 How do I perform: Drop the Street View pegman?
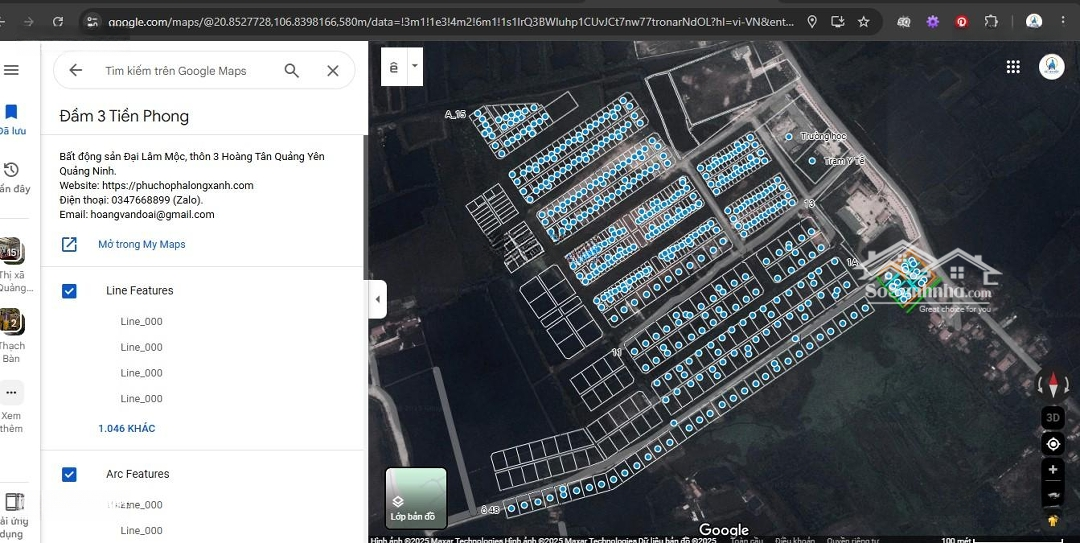coord(1052,520)
